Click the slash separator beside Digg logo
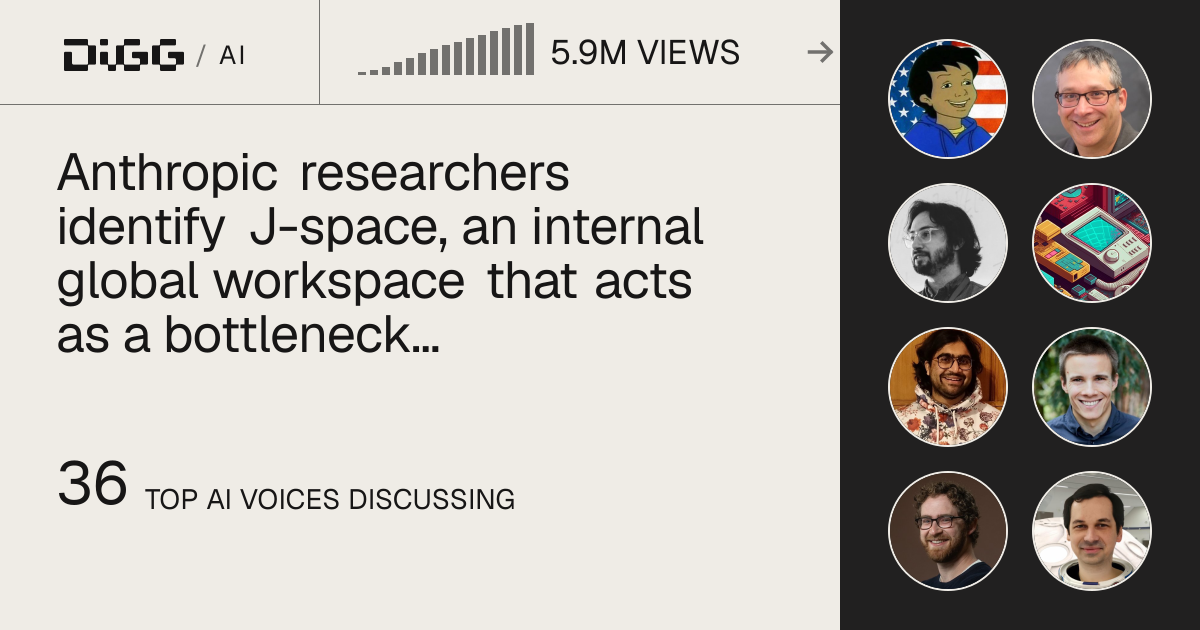The height and width of the screenshot is (630, 1200). (201, 55)
